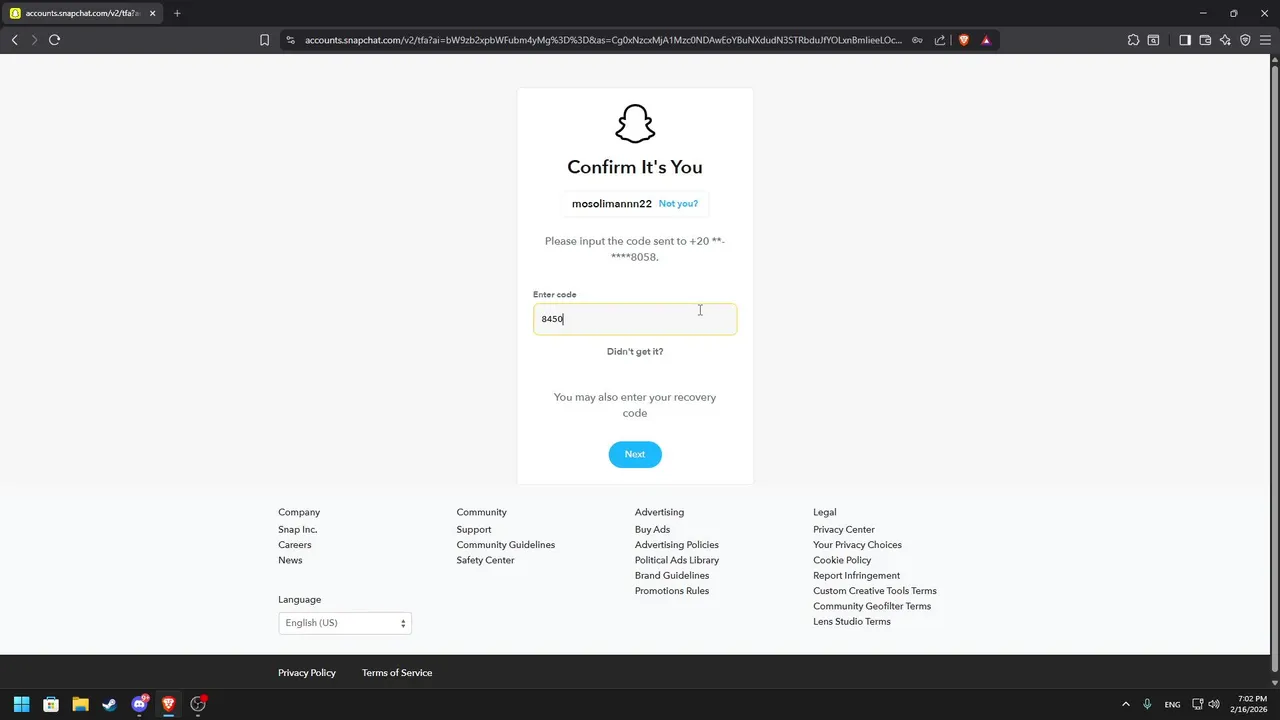Viewport: 1280px width, 720px height.
Task: Open the Brand Guidelines link
Action: point(672,576)
